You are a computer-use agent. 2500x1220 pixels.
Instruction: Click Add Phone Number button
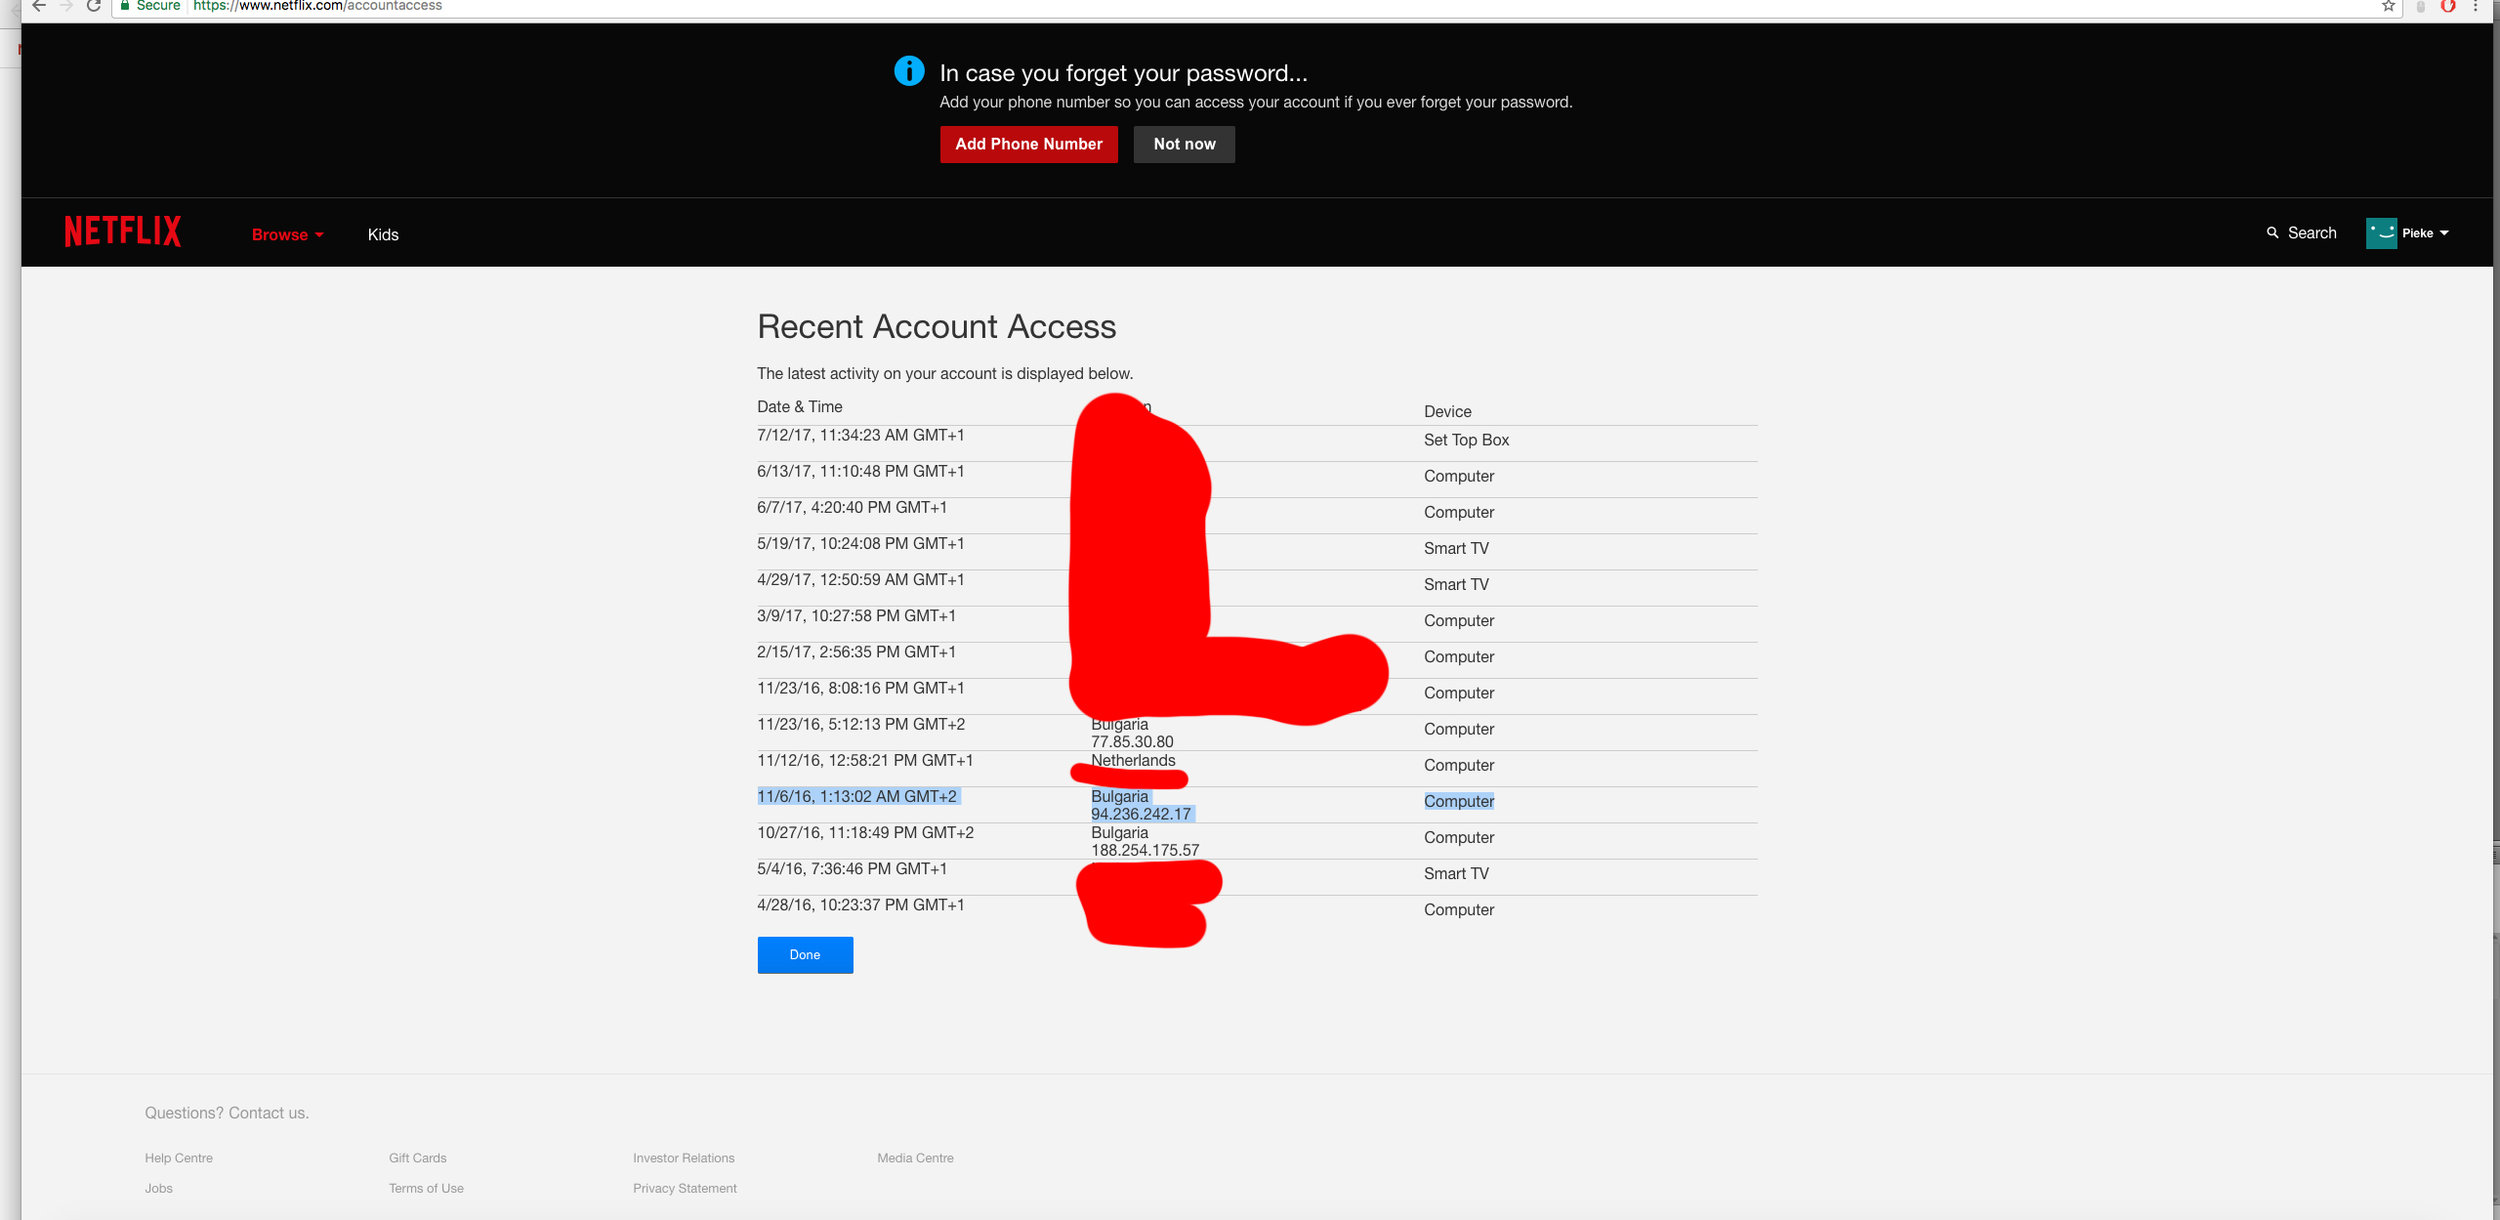click(x=1028, y=144)
